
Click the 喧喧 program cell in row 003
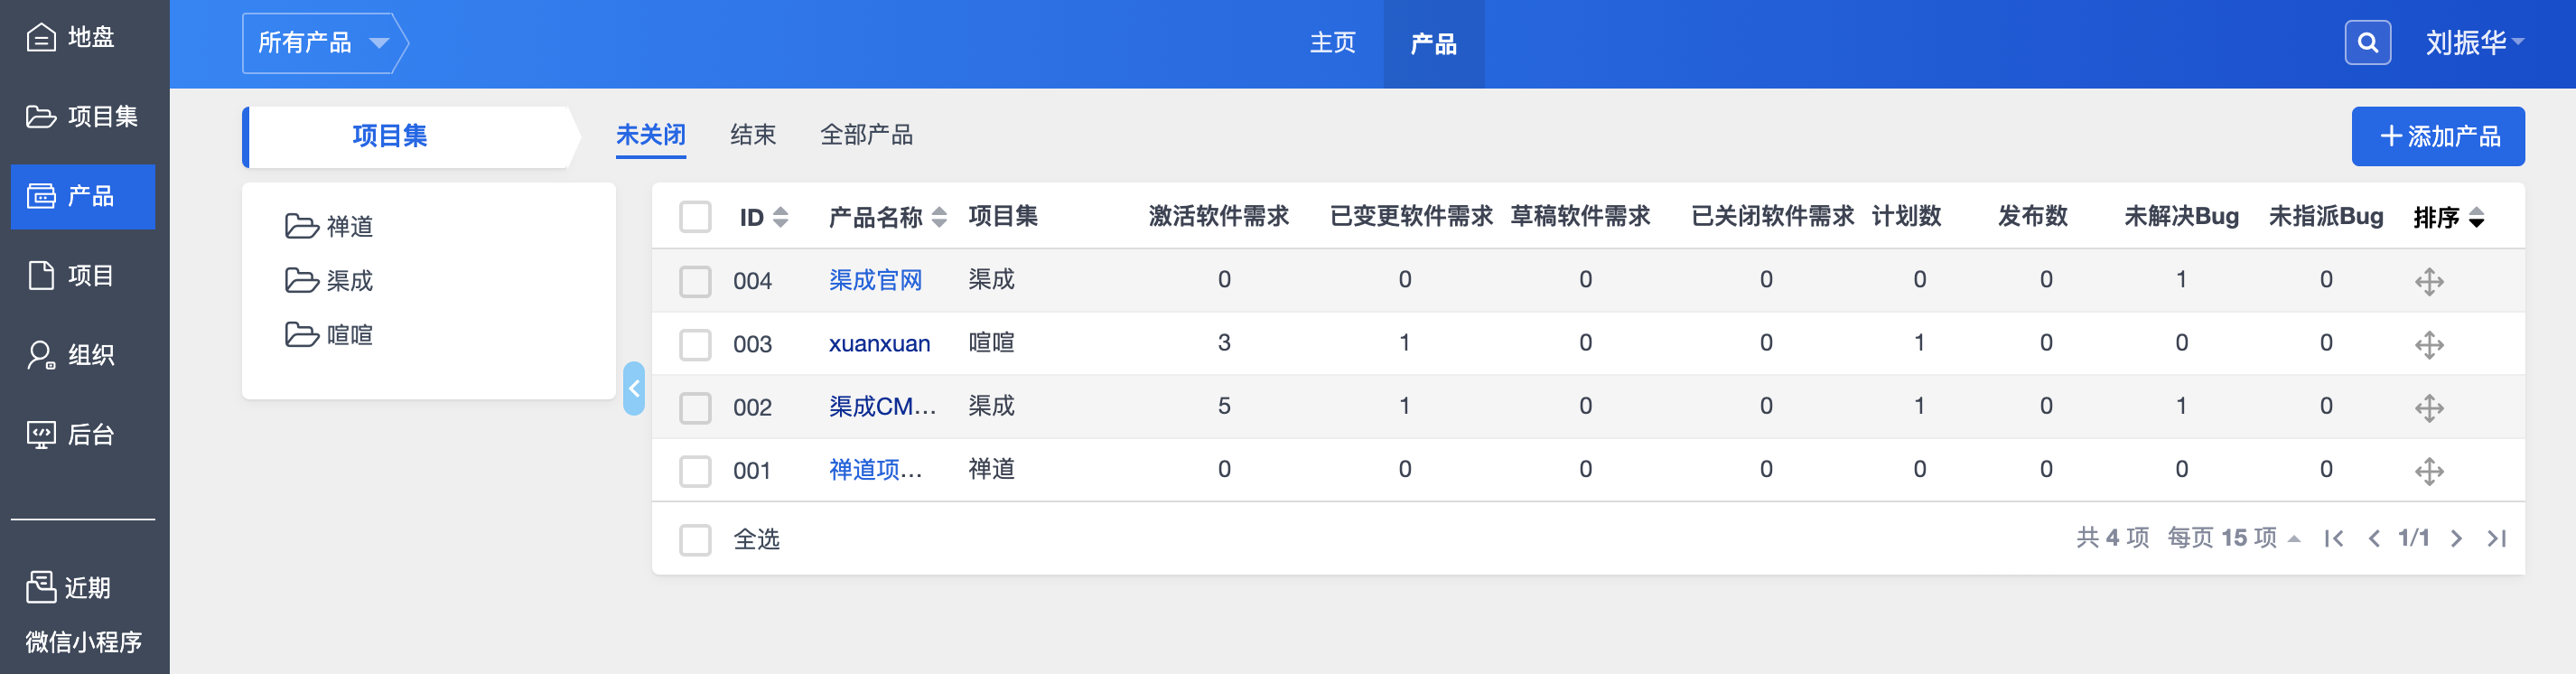click(x=991, y=343)
